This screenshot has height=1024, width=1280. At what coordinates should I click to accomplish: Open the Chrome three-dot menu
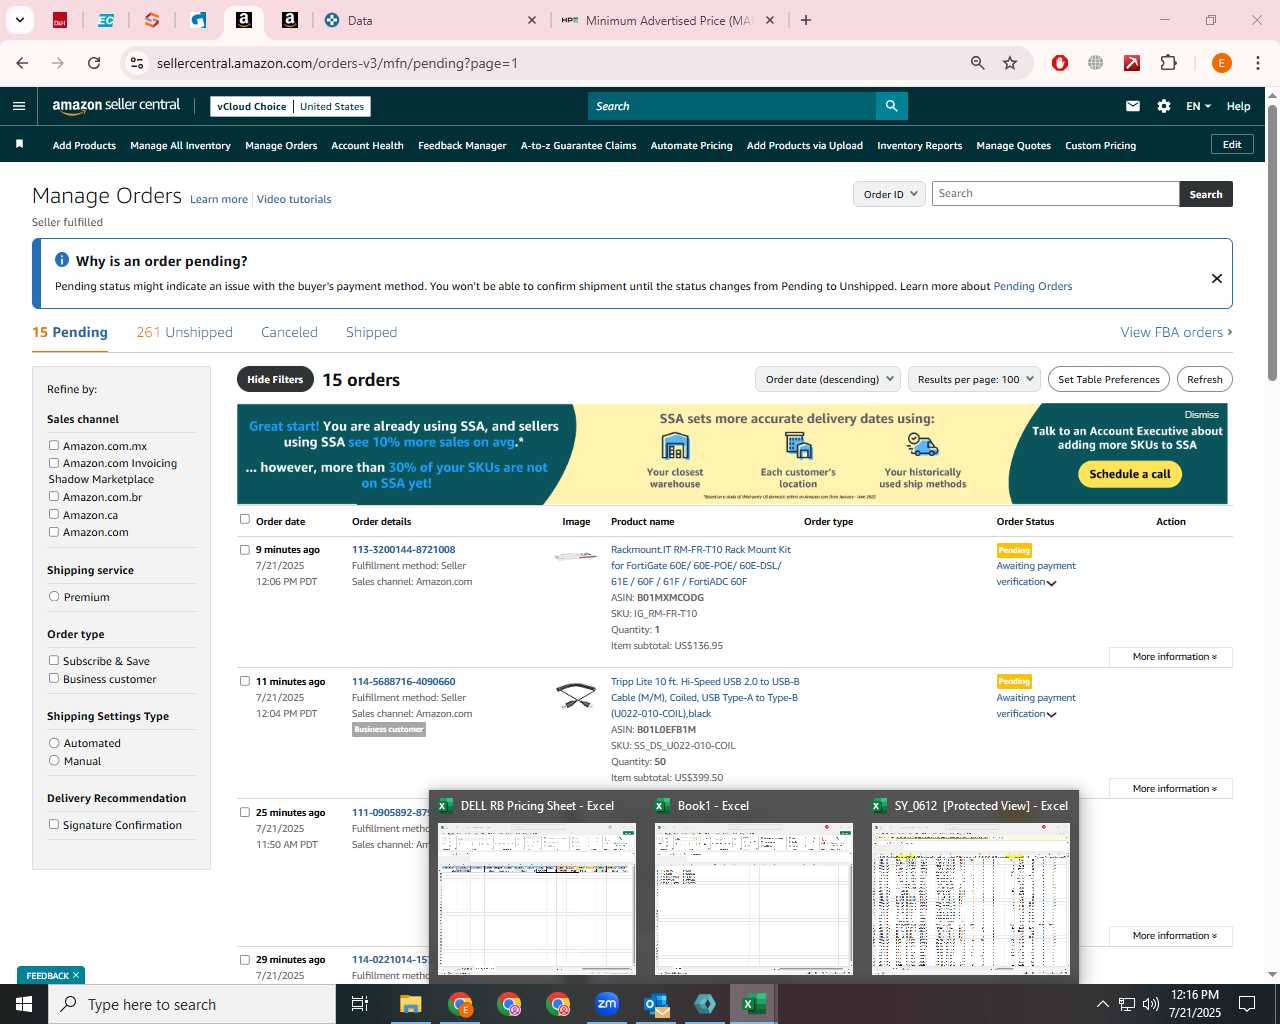[1258, 63]
